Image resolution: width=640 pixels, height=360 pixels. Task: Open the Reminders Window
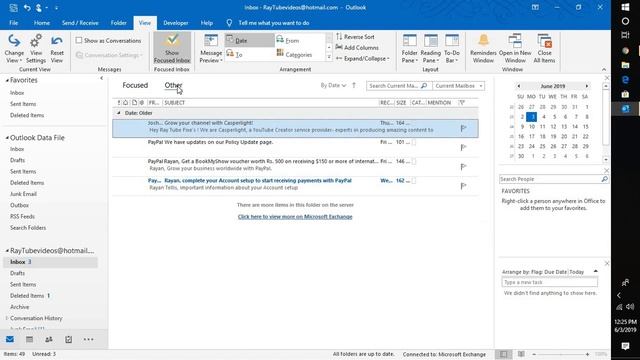tap(483, 49)
